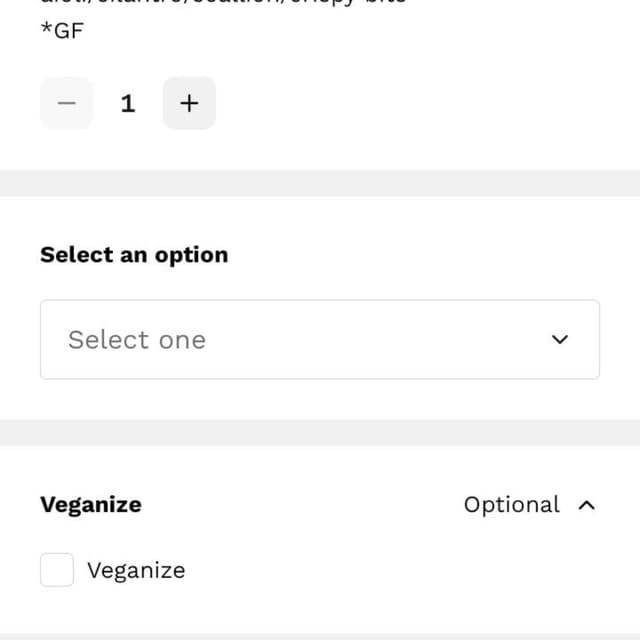
Task: Collapse Veganize section using the up chevron
Action: [x=587, y=505]
